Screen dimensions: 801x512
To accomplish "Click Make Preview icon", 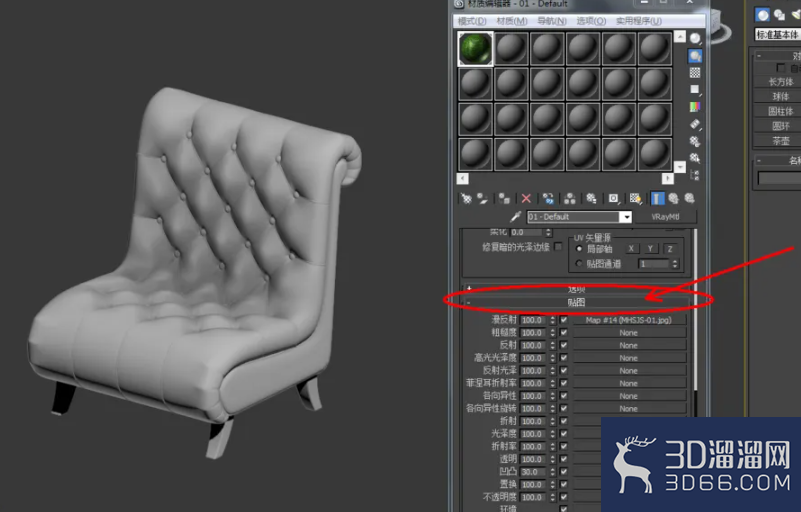I will pos(695,124).
